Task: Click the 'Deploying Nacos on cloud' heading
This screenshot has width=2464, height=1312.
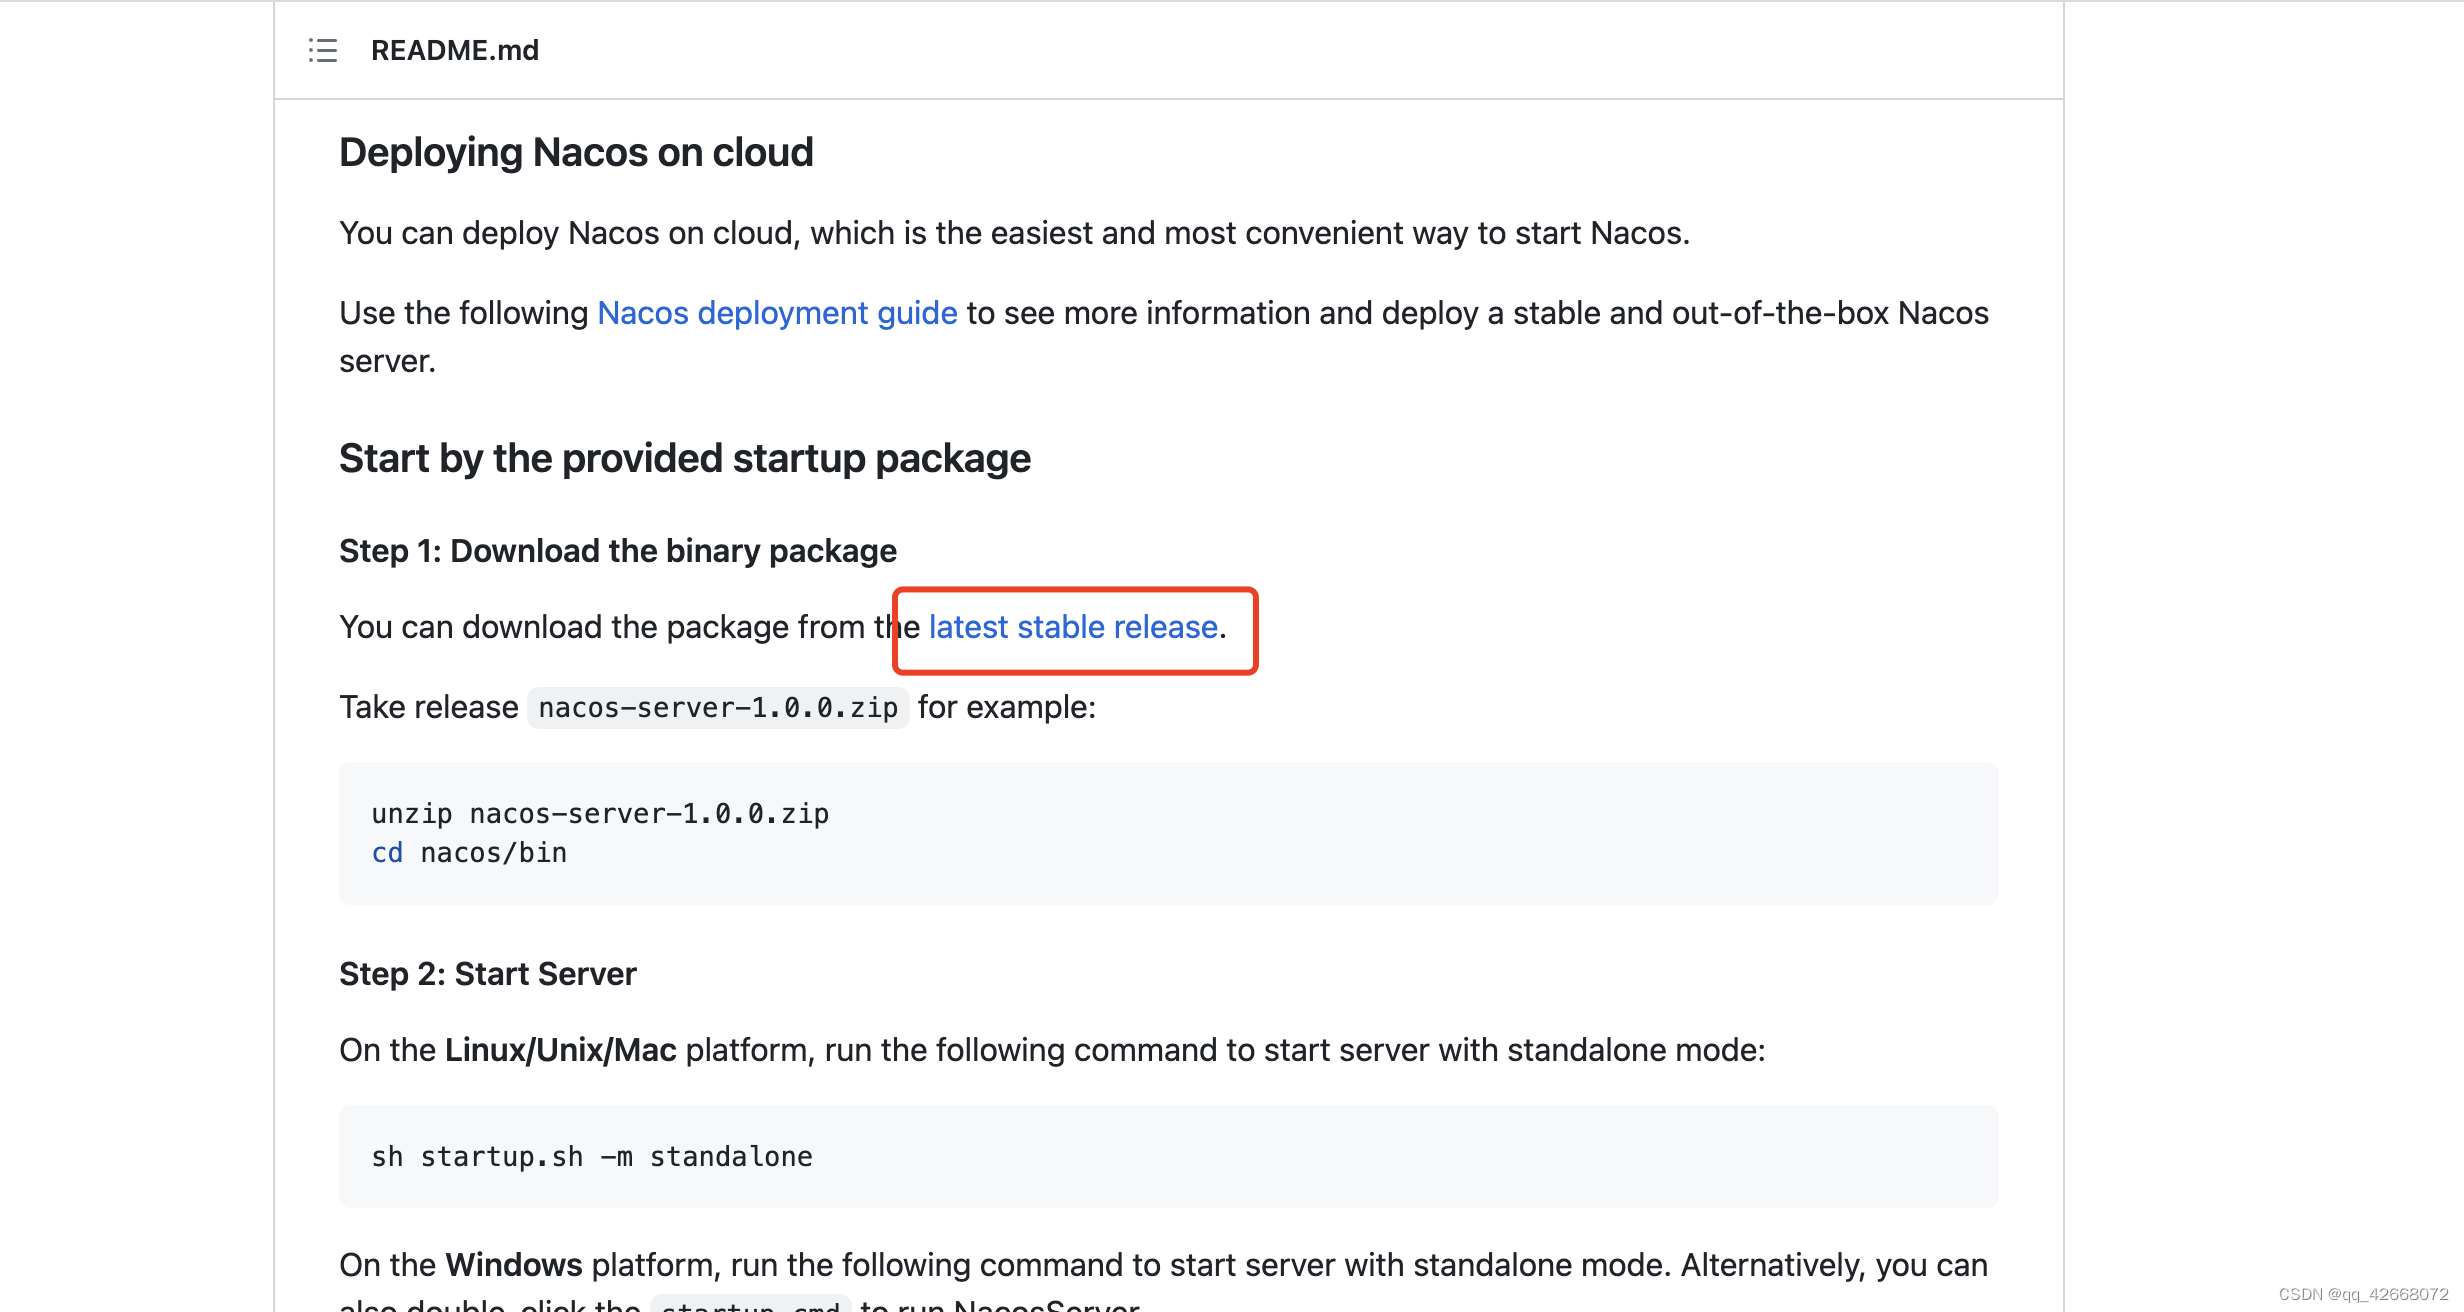Action: point(576,152)
